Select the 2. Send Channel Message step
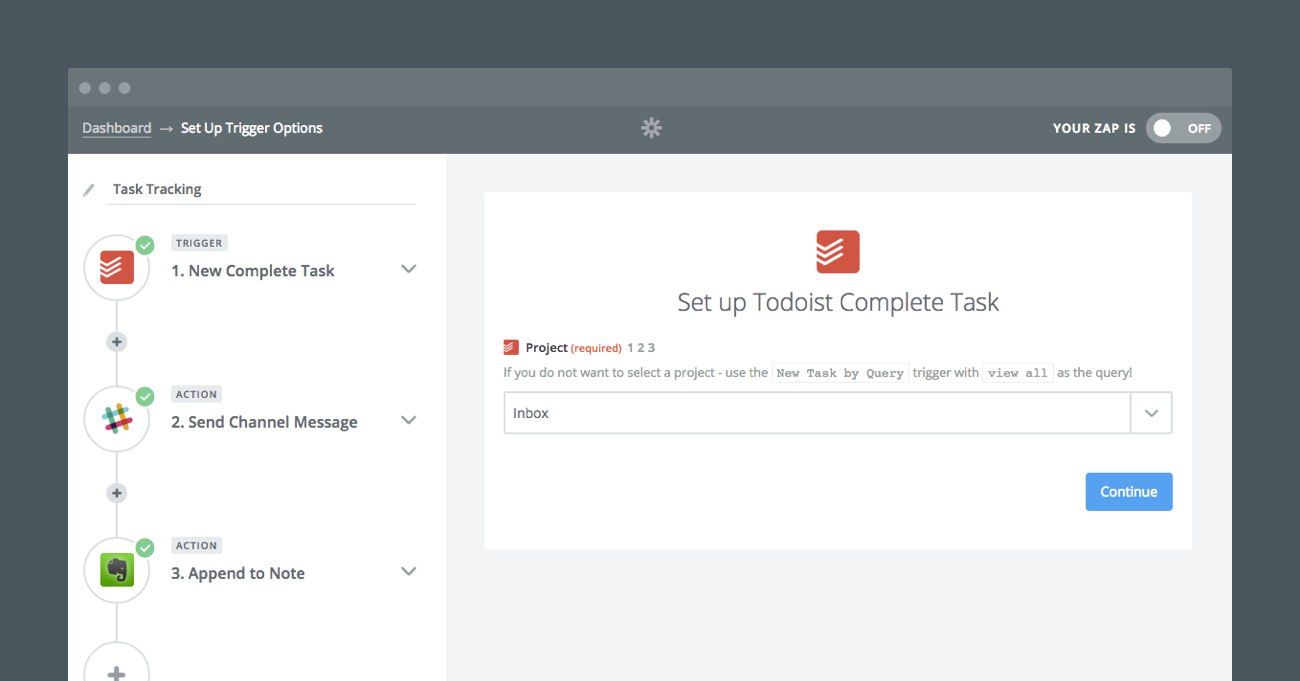This screenshot has width=1300, height=681. coord(264,422)
